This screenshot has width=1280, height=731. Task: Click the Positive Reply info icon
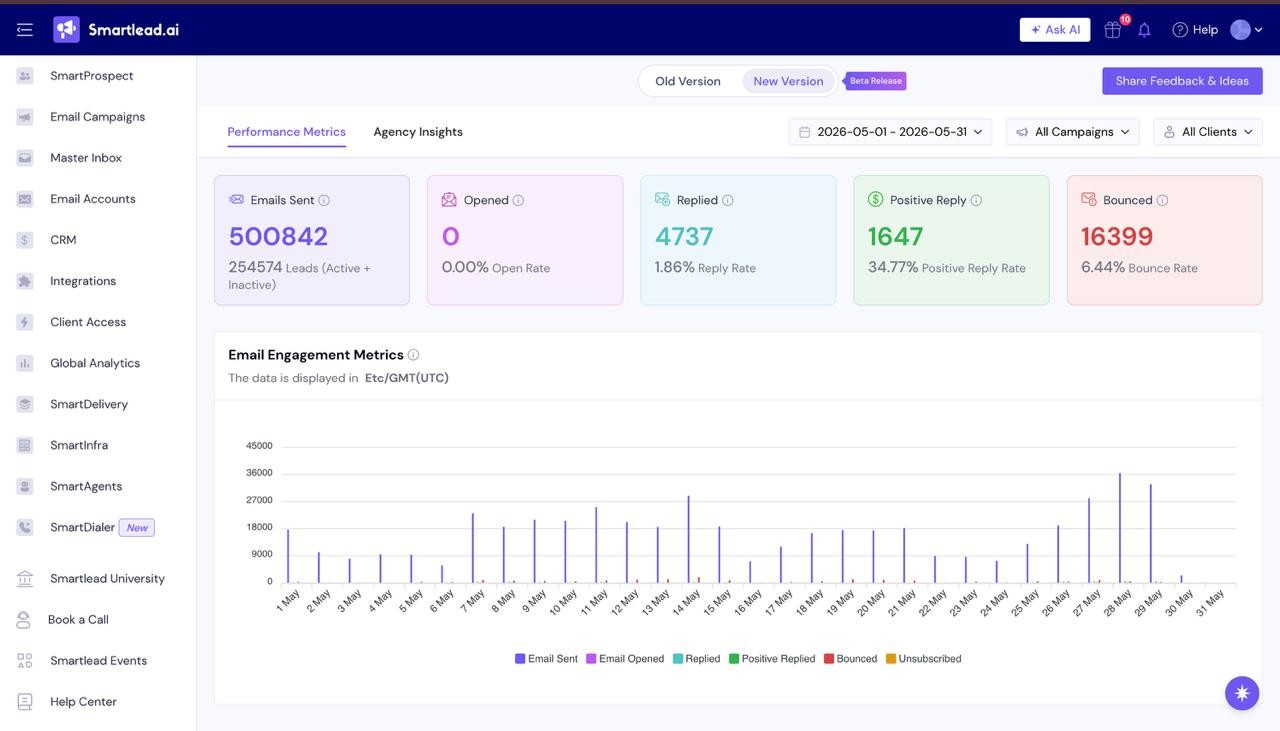point(976,200)
